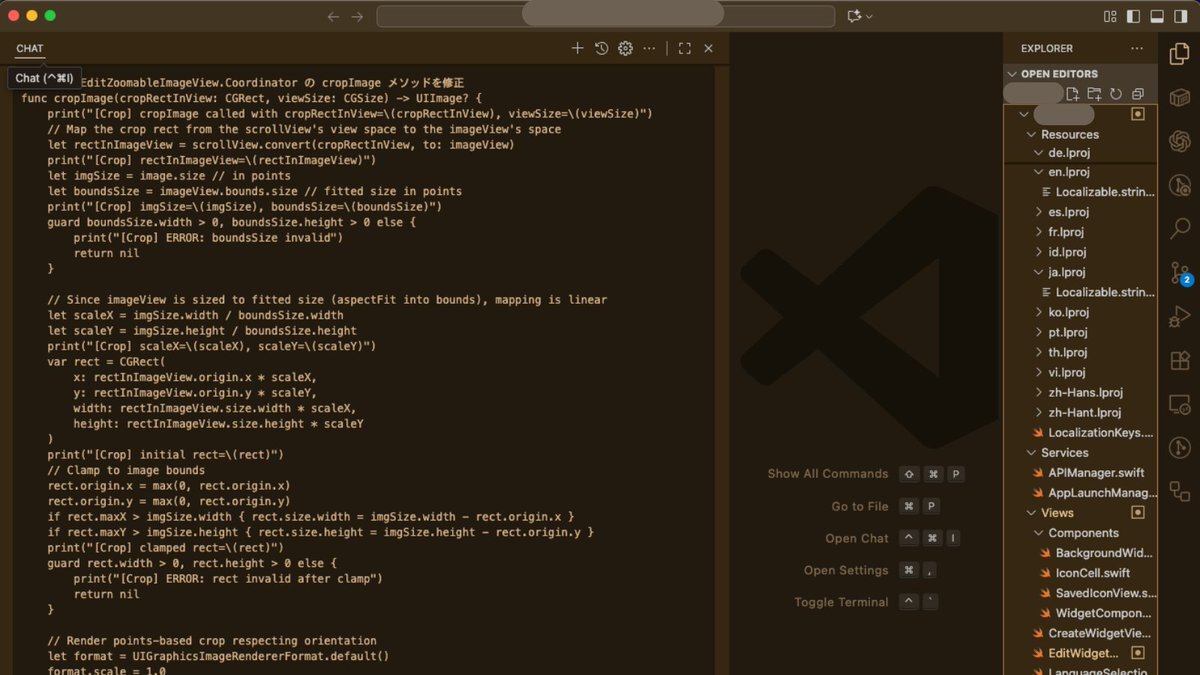Open the Search view in activity bar
The image size is (1200, 675).
1179,229
